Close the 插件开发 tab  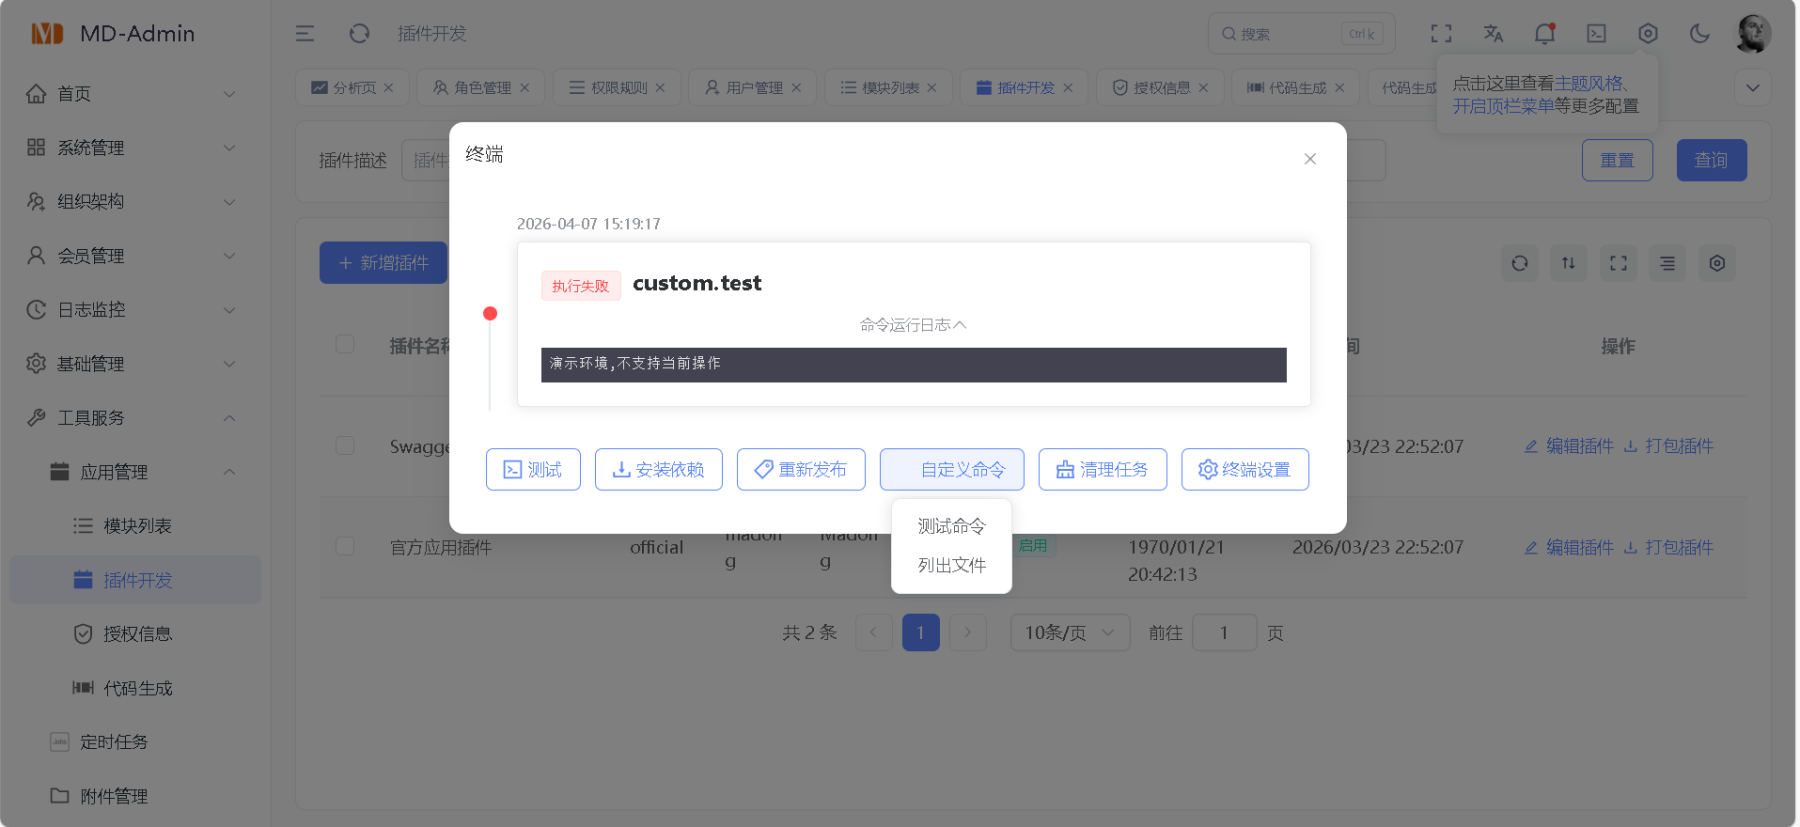pos(1069,88)
